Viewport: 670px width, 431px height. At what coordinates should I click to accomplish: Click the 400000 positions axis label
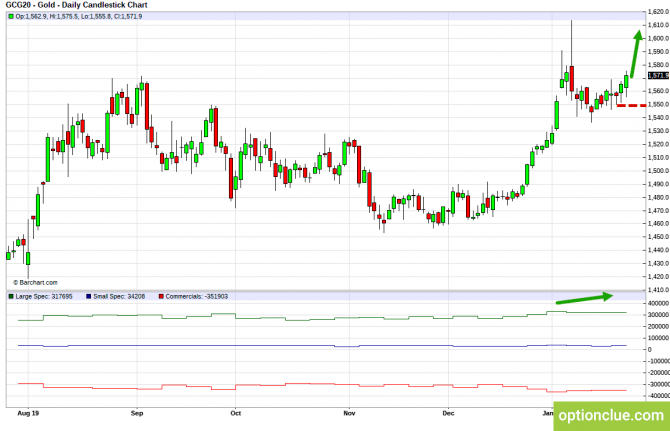click(658, 303)
